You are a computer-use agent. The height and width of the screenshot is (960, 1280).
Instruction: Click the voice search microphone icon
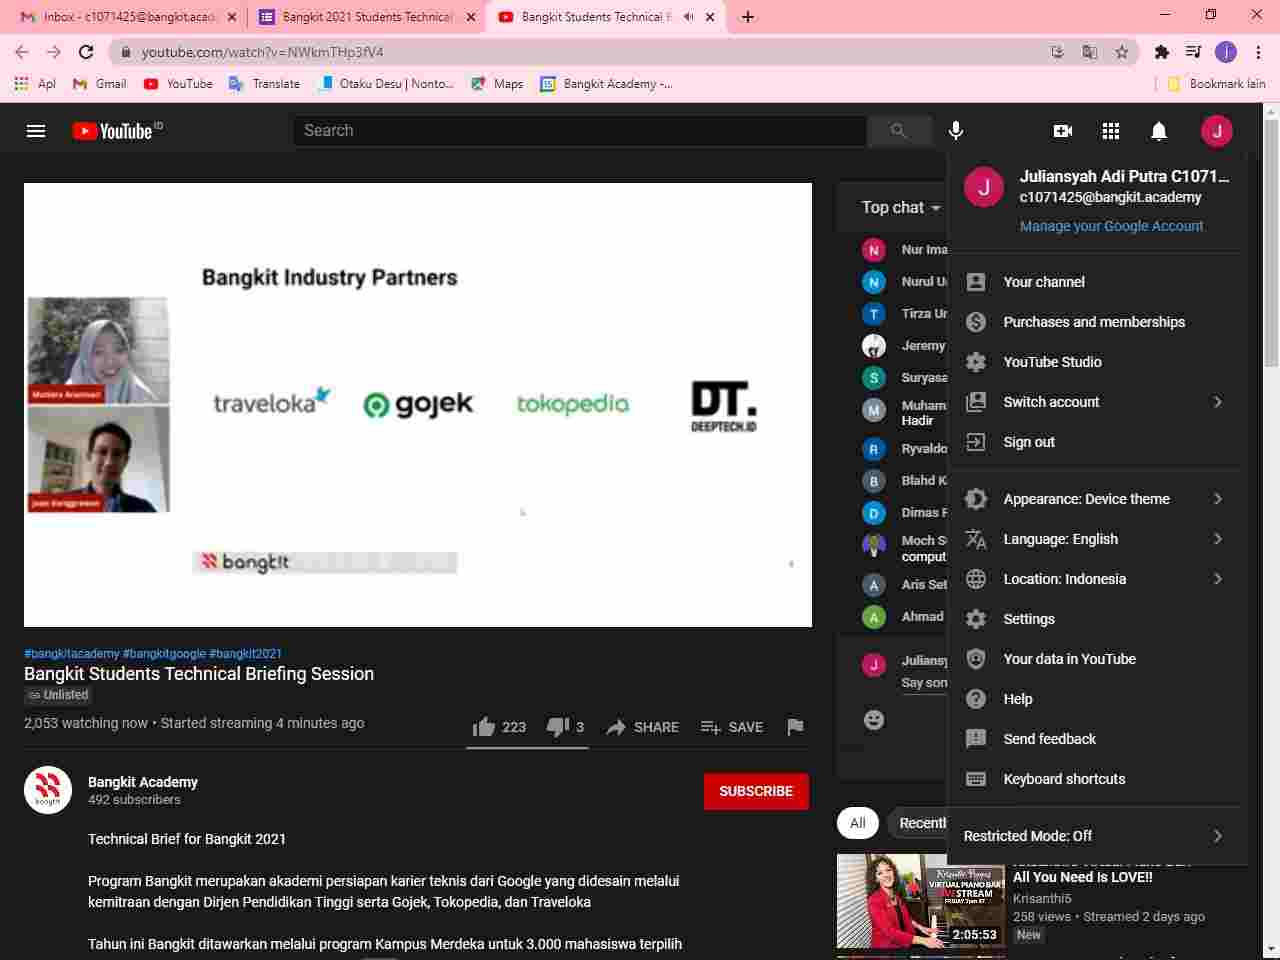pyautogui.click(x=956, y=131)
